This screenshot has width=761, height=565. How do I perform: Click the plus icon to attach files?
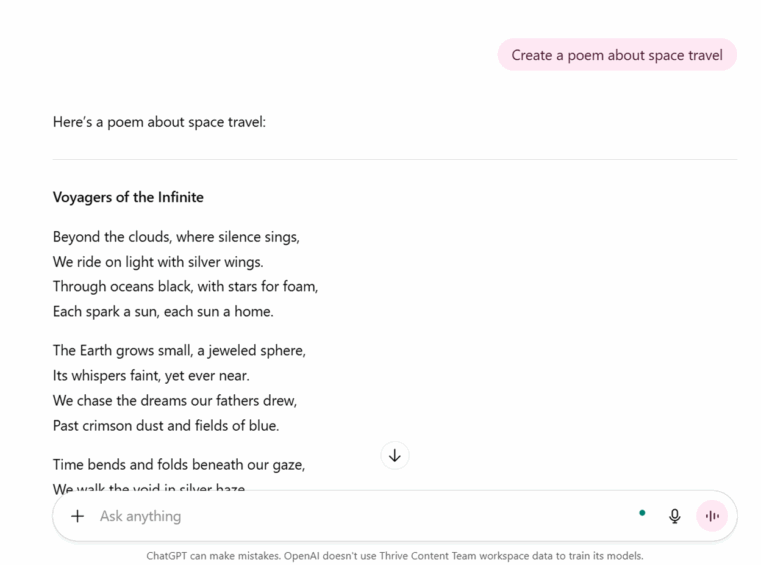coord(77,516)
